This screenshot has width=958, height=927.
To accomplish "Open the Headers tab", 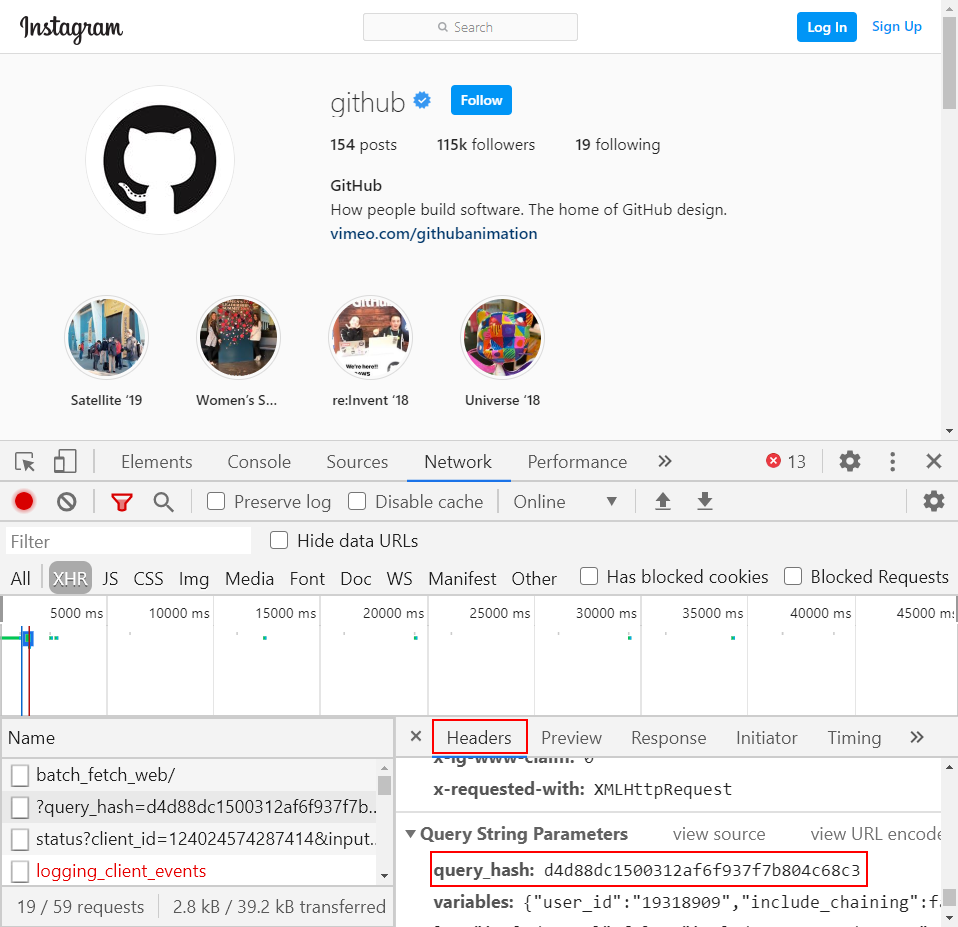I will pyautogui.click(x=479, y=737).
